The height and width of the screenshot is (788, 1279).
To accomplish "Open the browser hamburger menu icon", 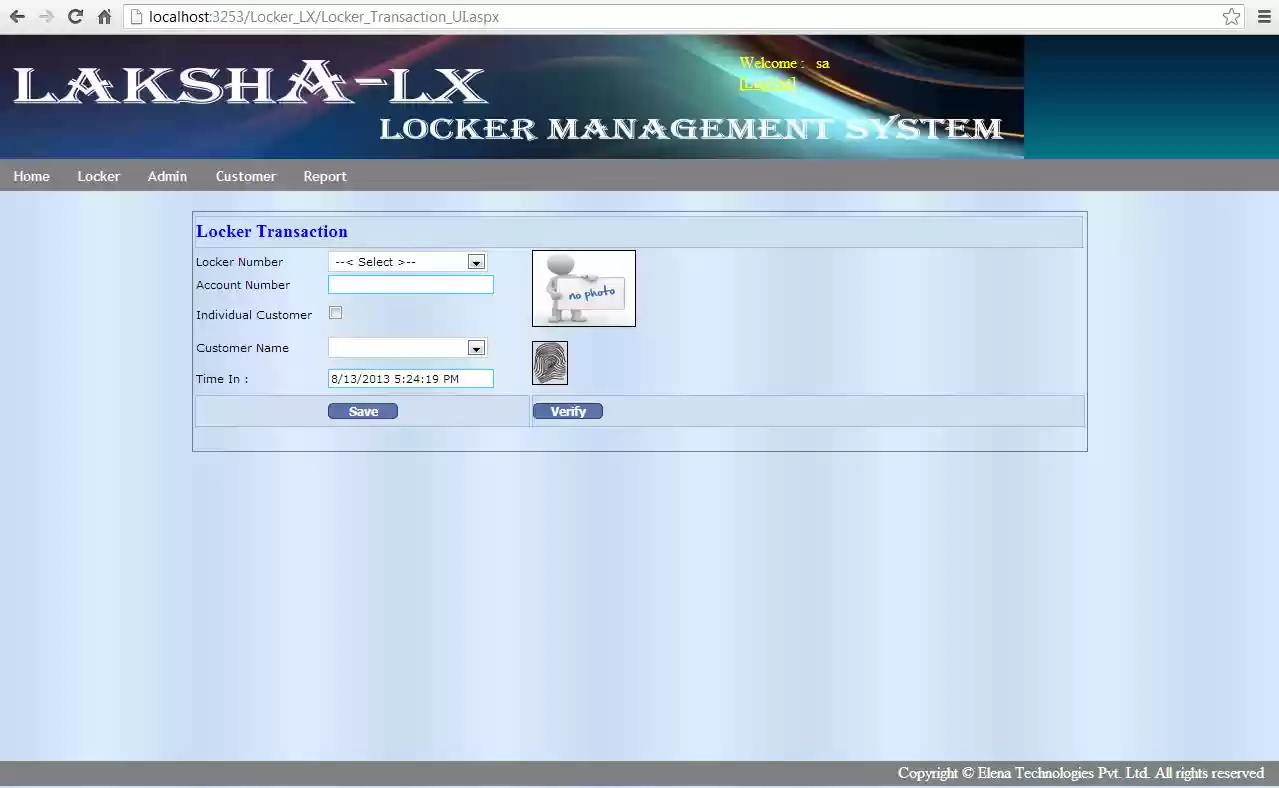I will [x=1264, y=16].
